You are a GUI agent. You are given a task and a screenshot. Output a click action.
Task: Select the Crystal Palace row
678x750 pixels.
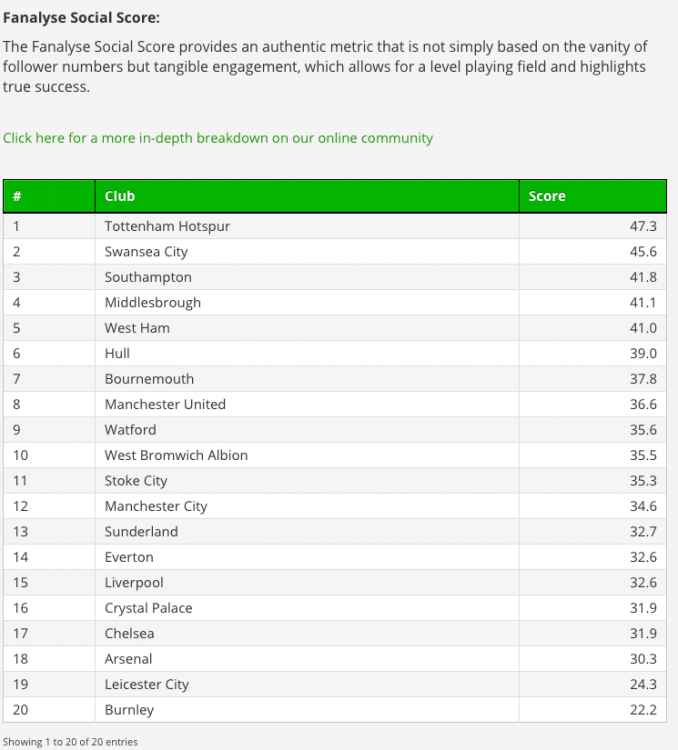(x=334, y=608)
